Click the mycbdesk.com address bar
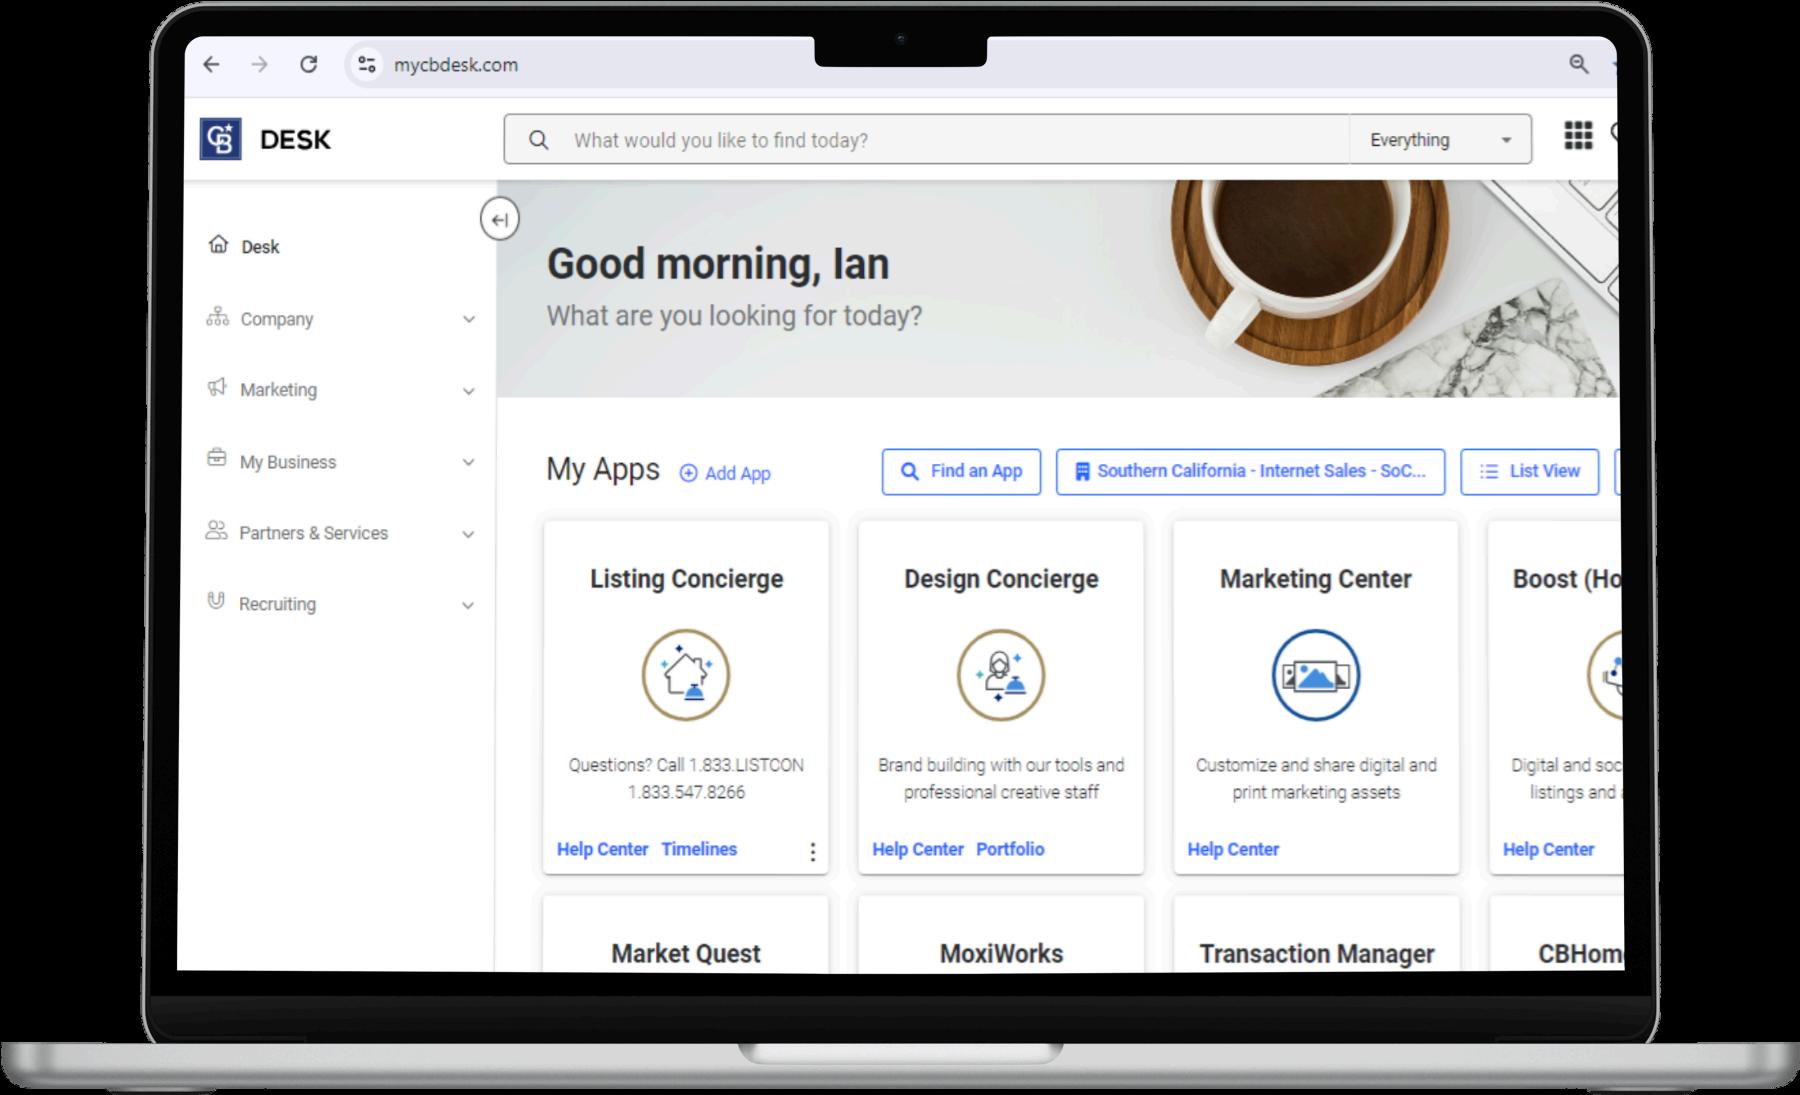This screenshot has width=1800, height=1095. point(456,65)
